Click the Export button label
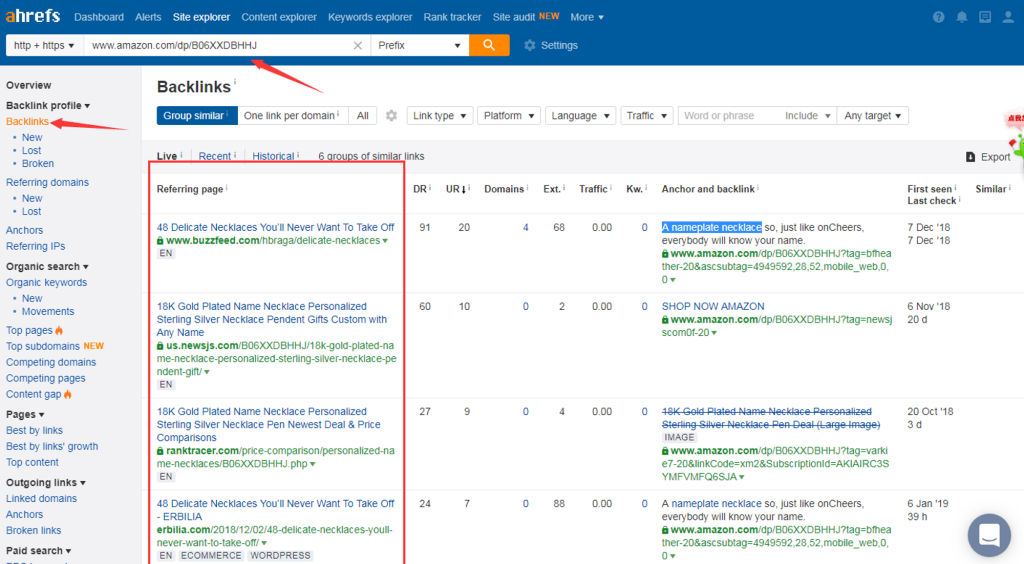 [995, 157]
